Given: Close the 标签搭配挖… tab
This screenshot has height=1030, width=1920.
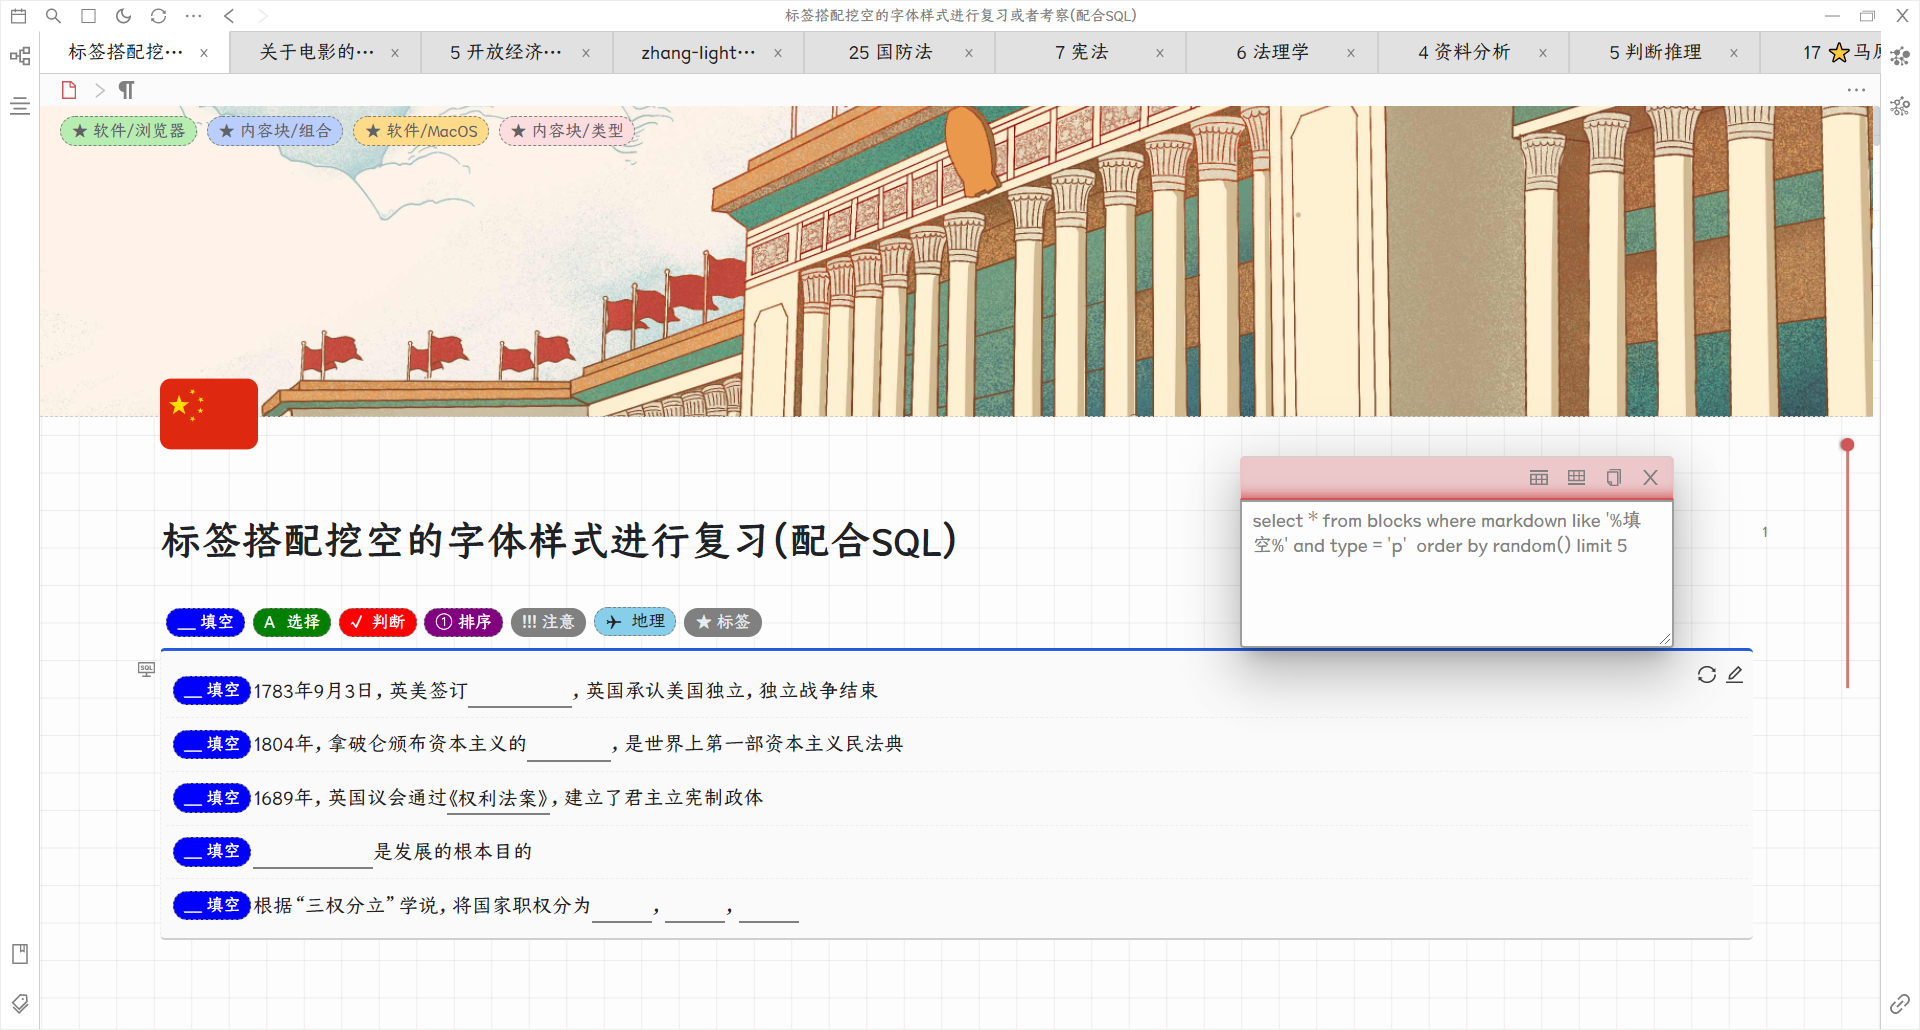Looking at the screenshot, I should [x=204, y=53].
